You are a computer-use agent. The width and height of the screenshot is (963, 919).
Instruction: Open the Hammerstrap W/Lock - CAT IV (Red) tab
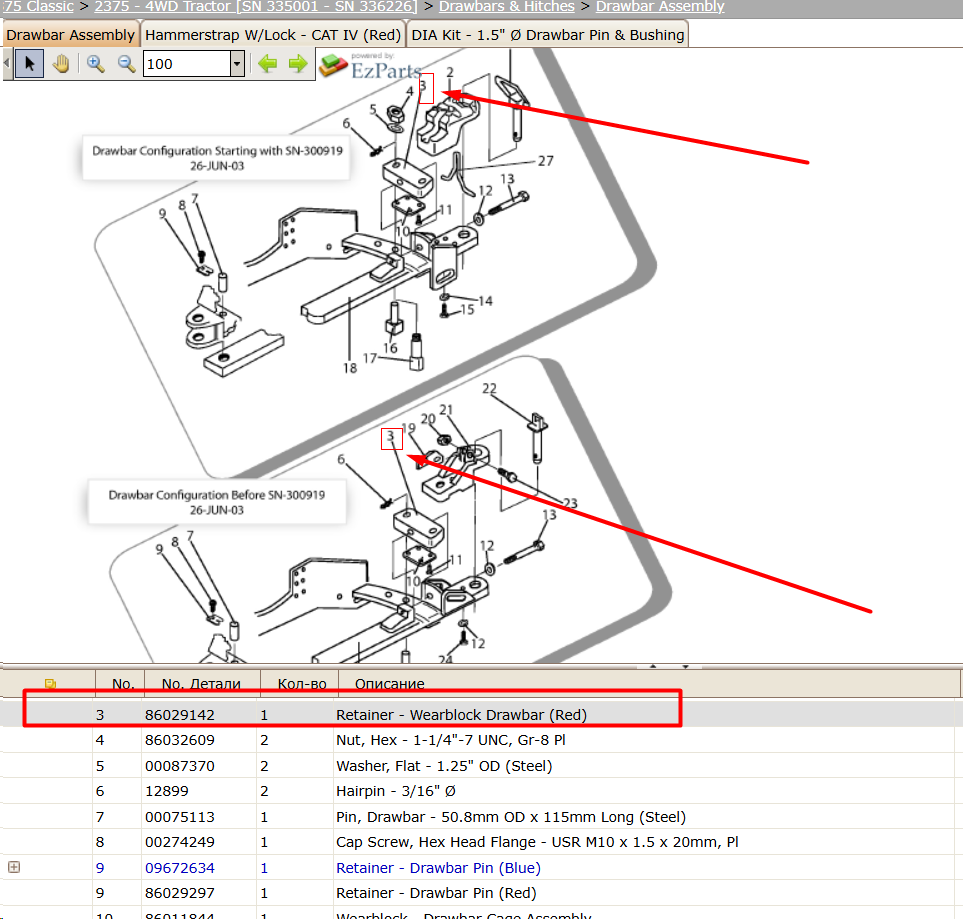coord(273,35)
